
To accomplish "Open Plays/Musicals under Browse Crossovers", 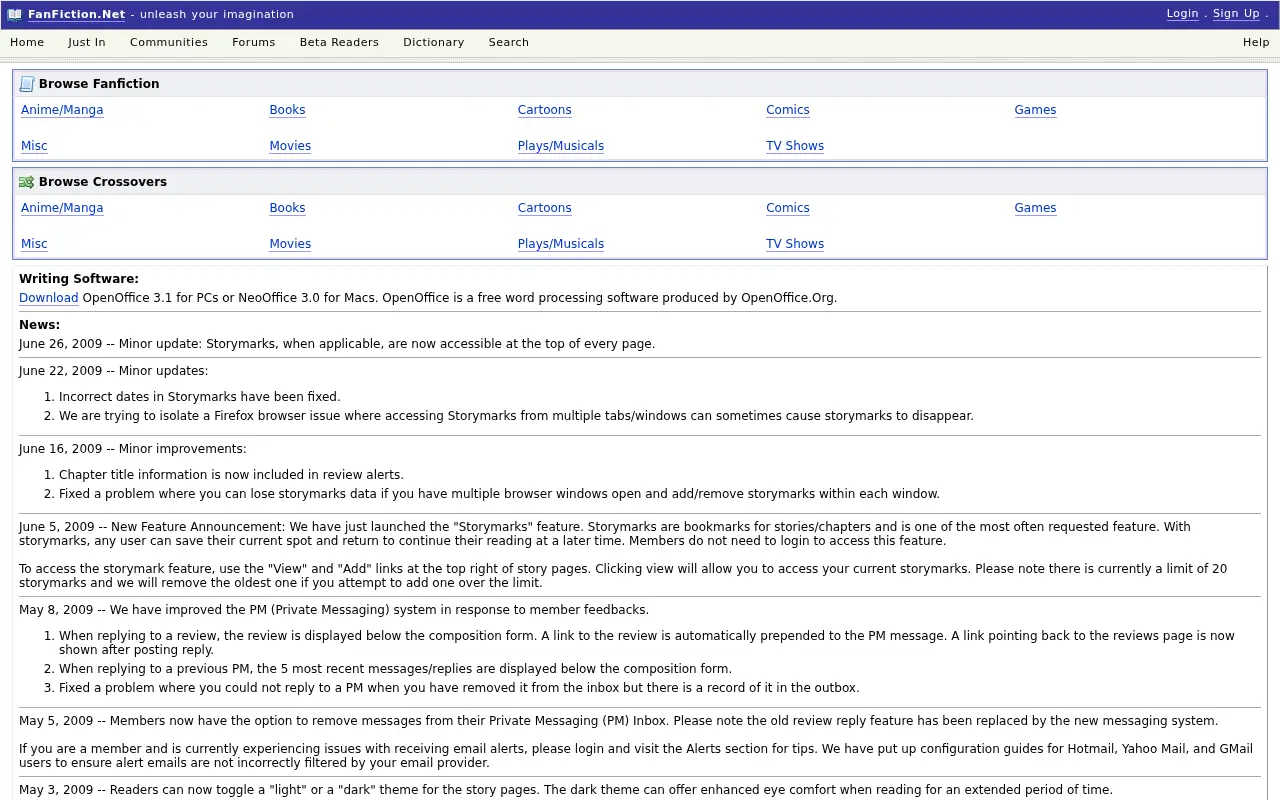I will [x=561, y=244].
